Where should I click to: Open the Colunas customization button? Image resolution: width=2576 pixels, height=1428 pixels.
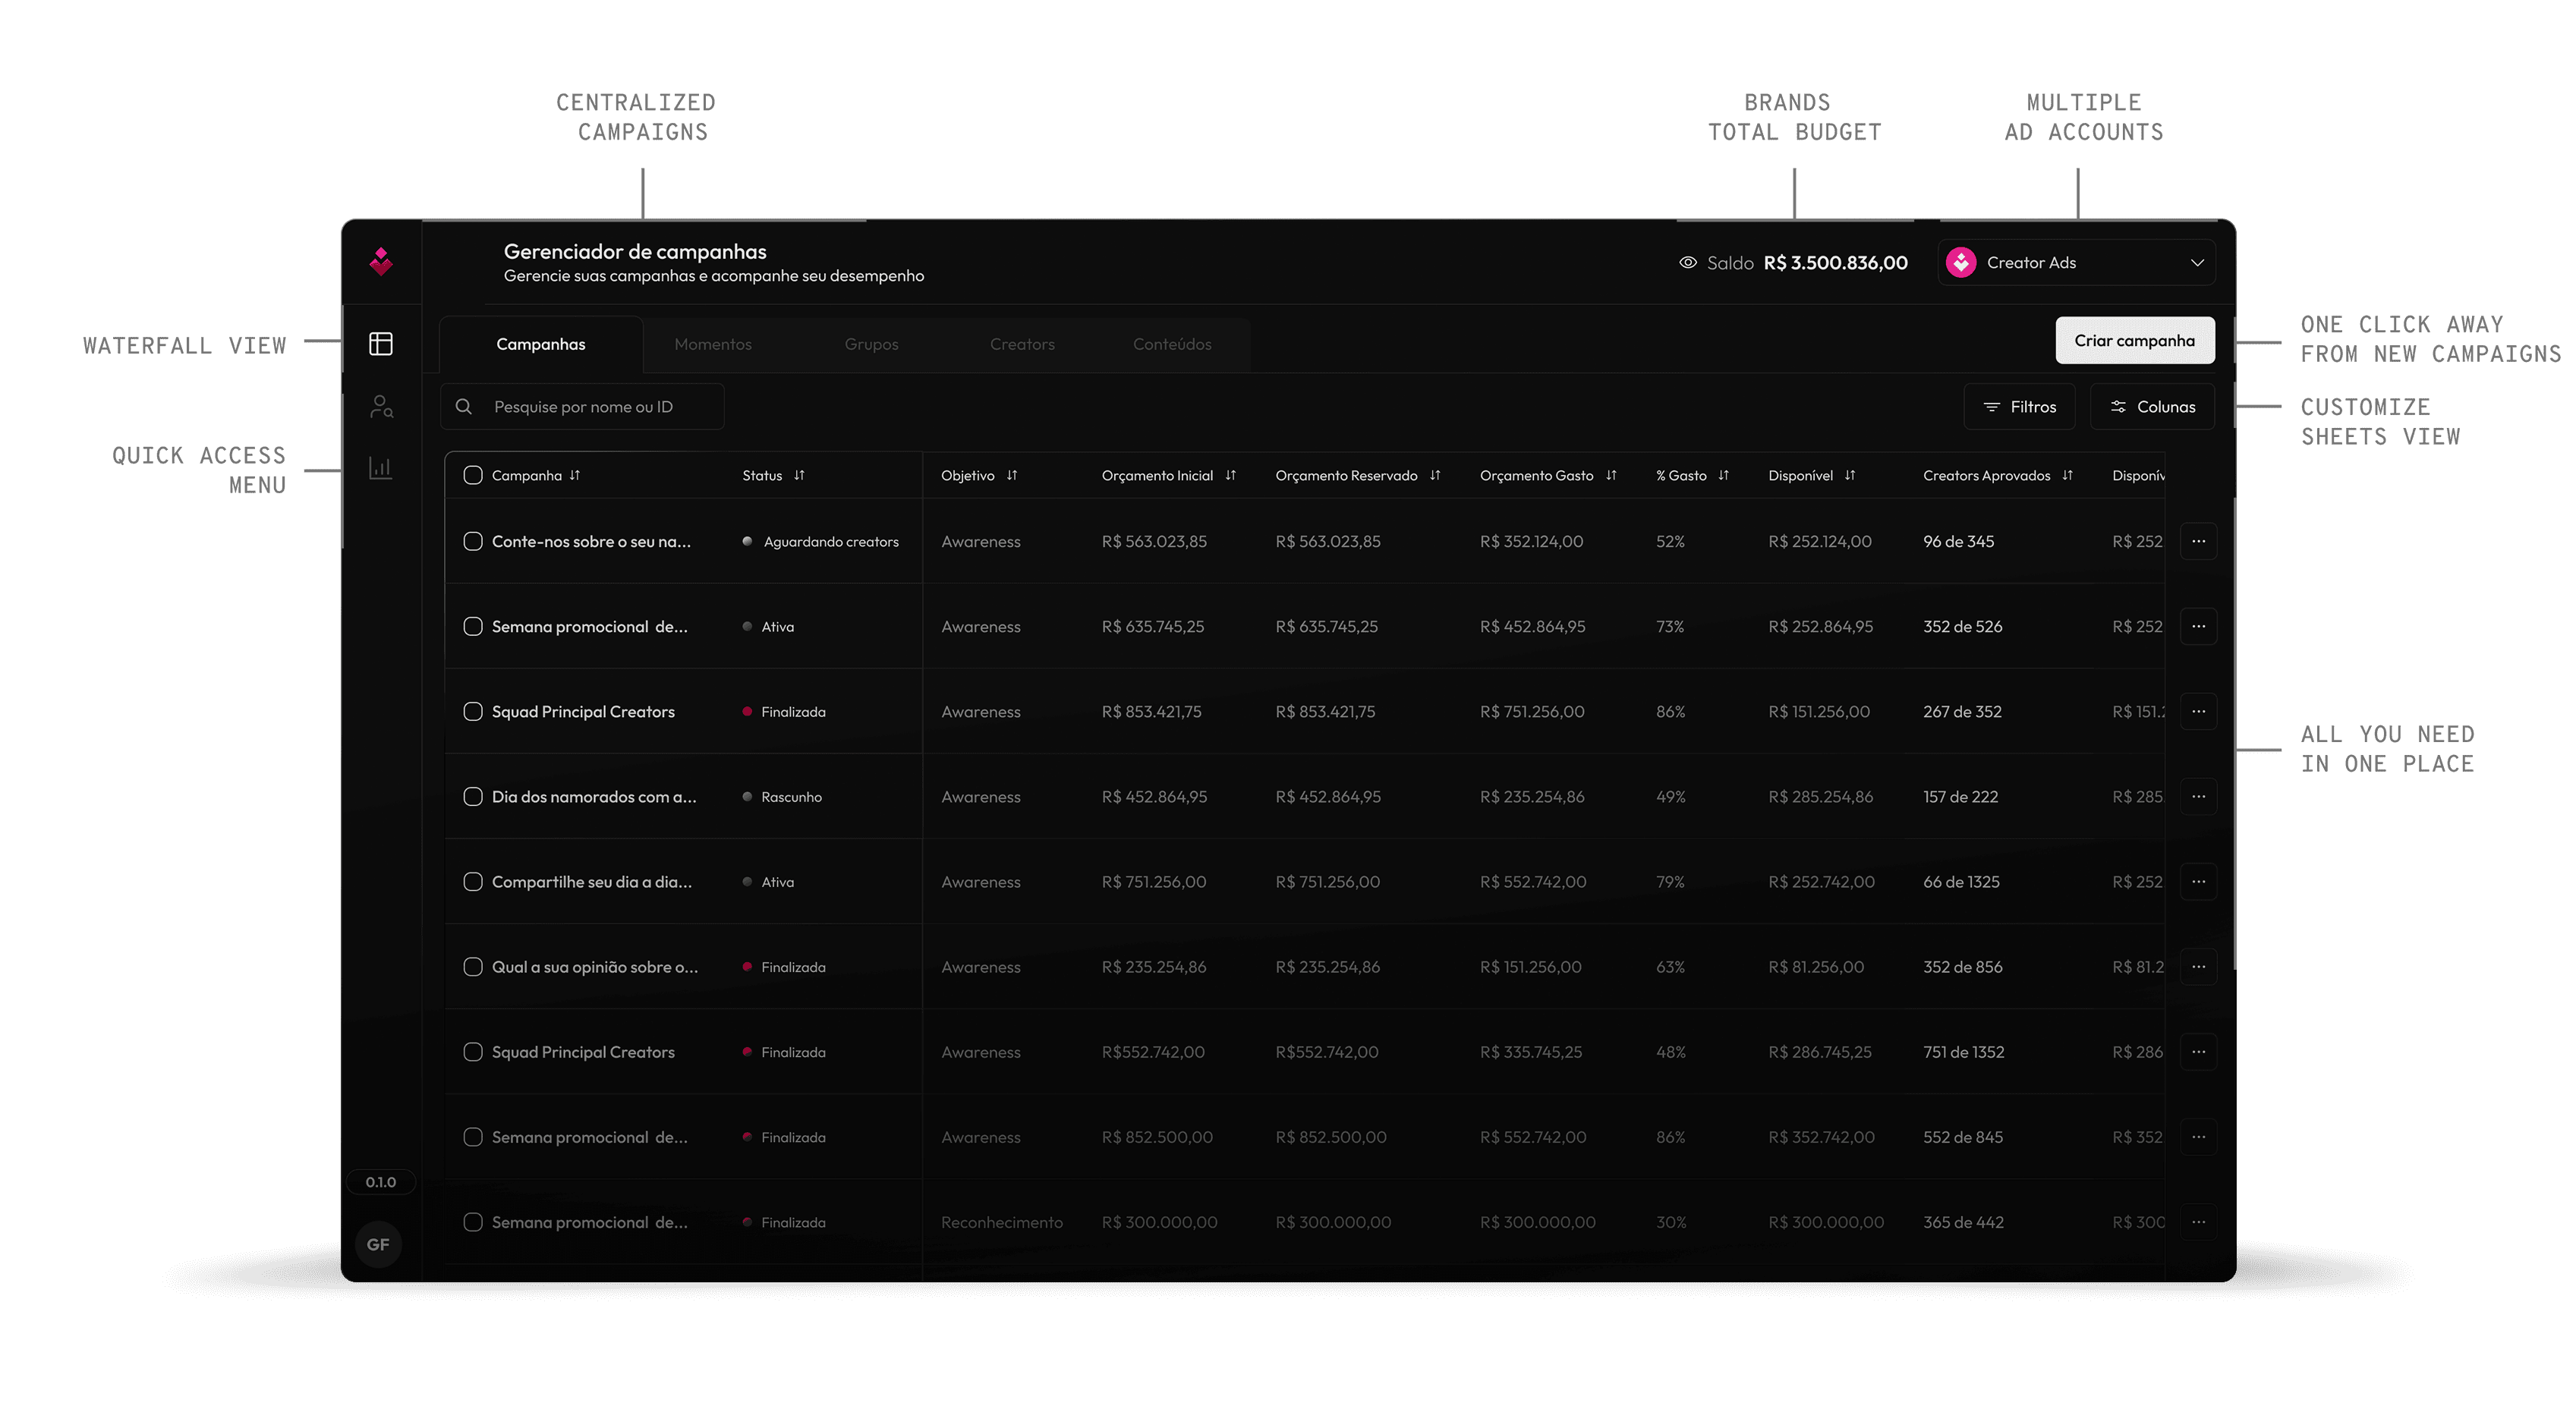(x=2152, y=407)
